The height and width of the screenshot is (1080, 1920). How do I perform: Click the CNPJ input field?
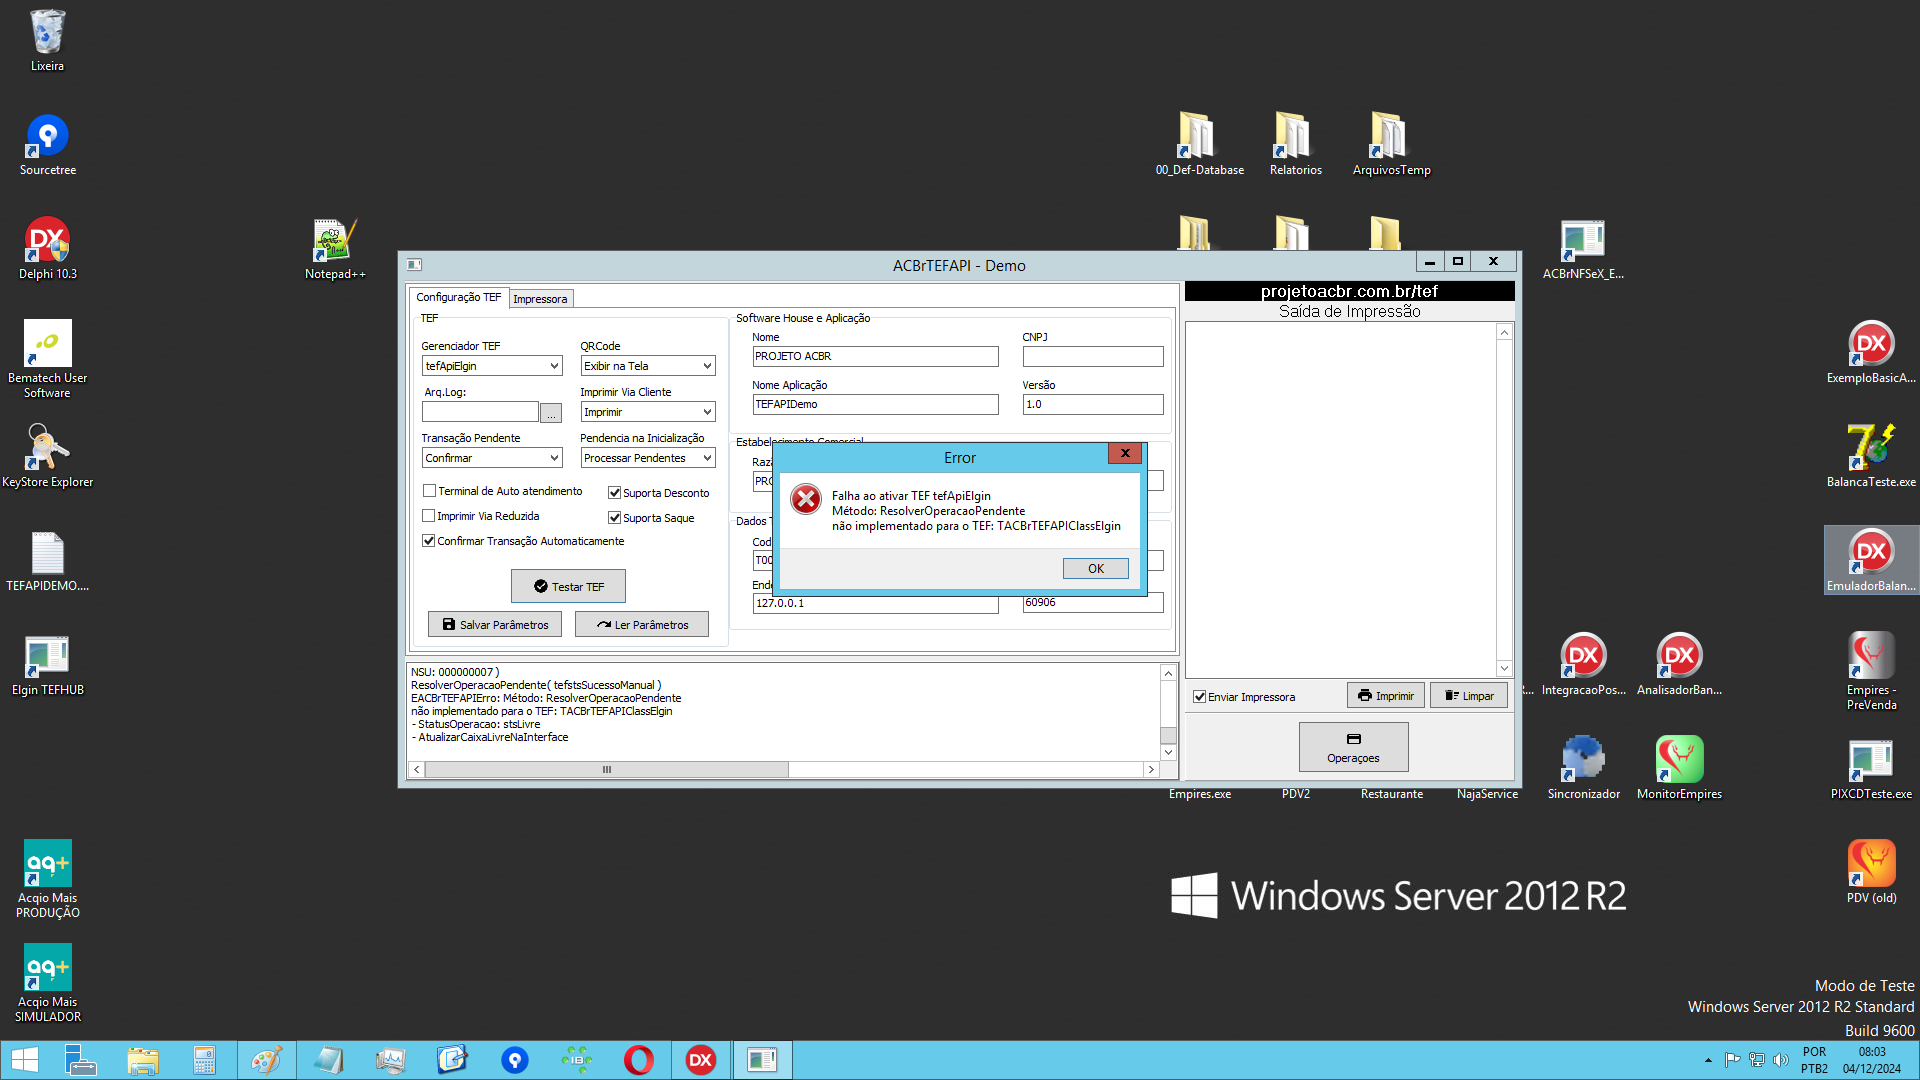click(1093, 356)
